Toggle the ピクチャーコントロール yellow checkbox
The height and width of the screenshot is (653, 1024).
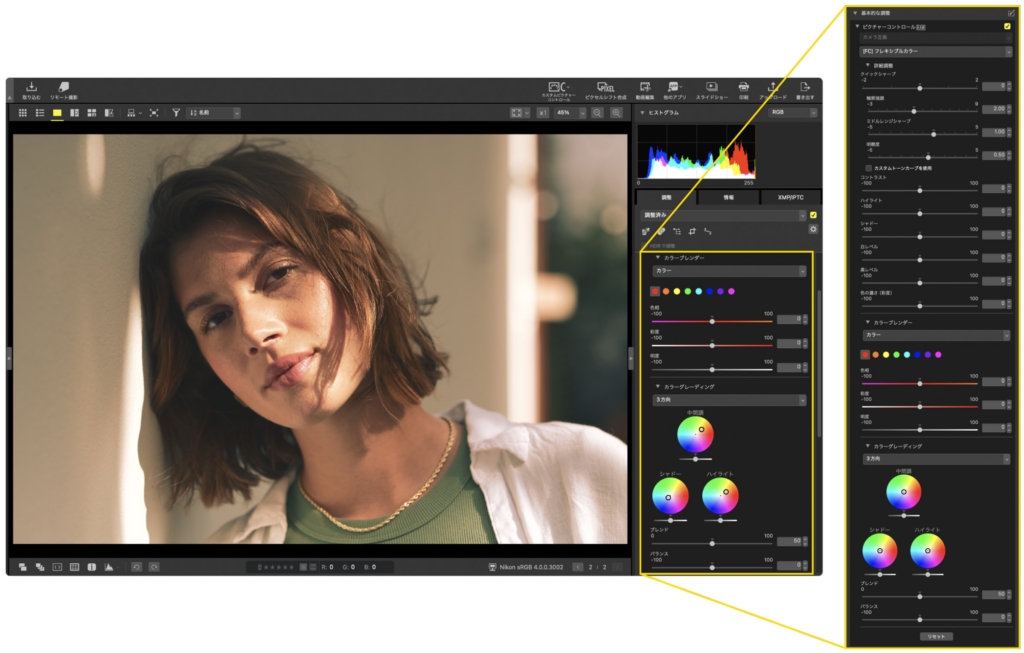pyautogui.click(x=1007, y=26)
